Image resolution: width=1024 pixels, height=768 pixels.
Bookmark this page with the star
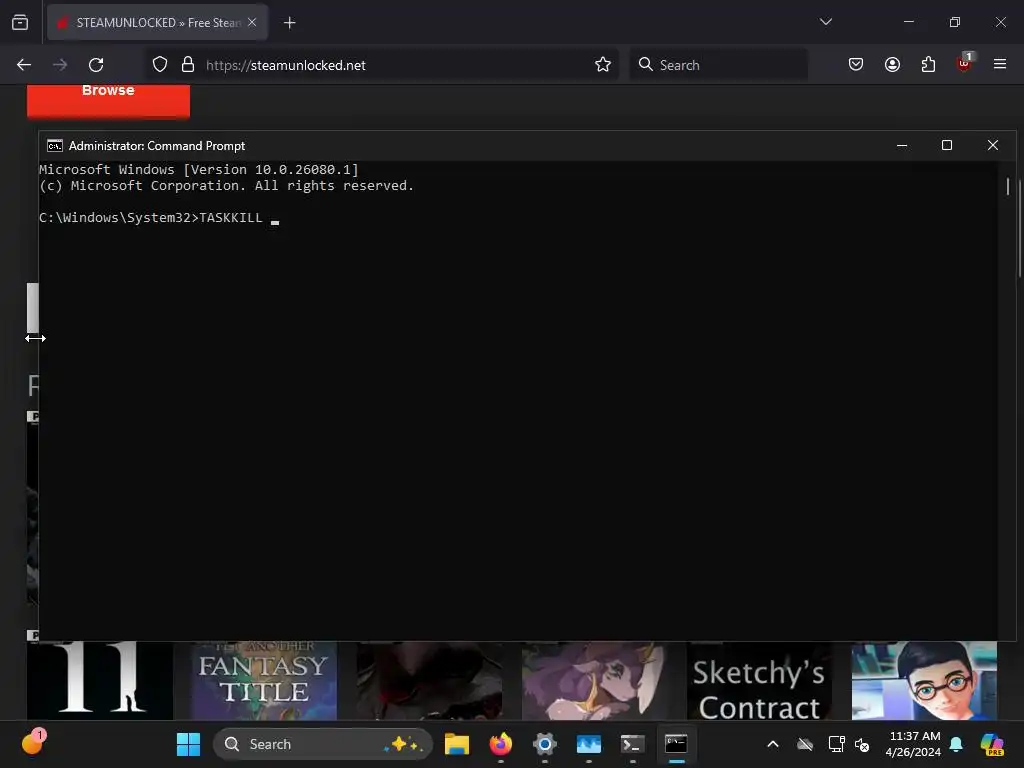click(x=603, y=65)
